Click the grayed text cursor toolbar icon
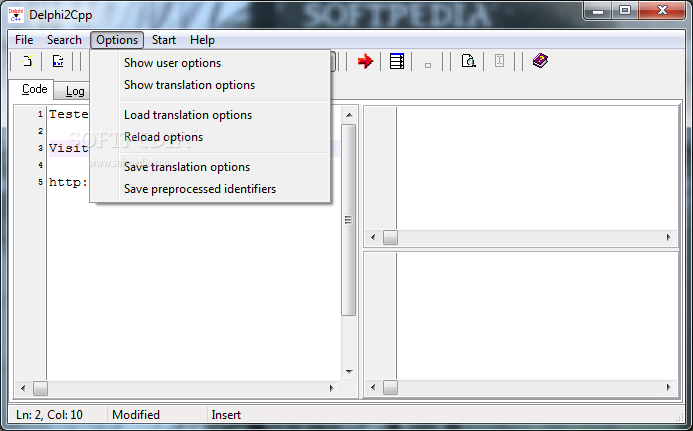Image resolution: width=693 pixels, height=431 pixels. (499, 61)
